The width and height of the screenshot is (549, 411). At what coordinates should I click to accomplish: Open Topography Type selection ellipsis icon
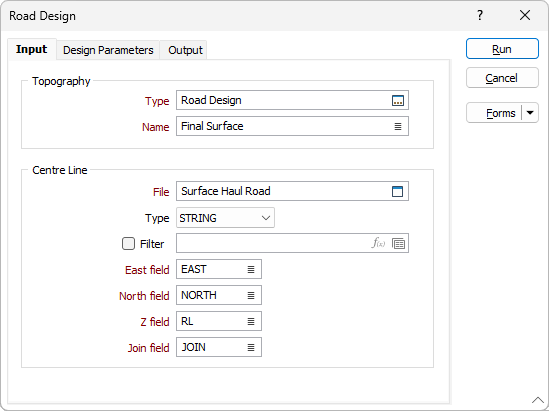point(398,100)
